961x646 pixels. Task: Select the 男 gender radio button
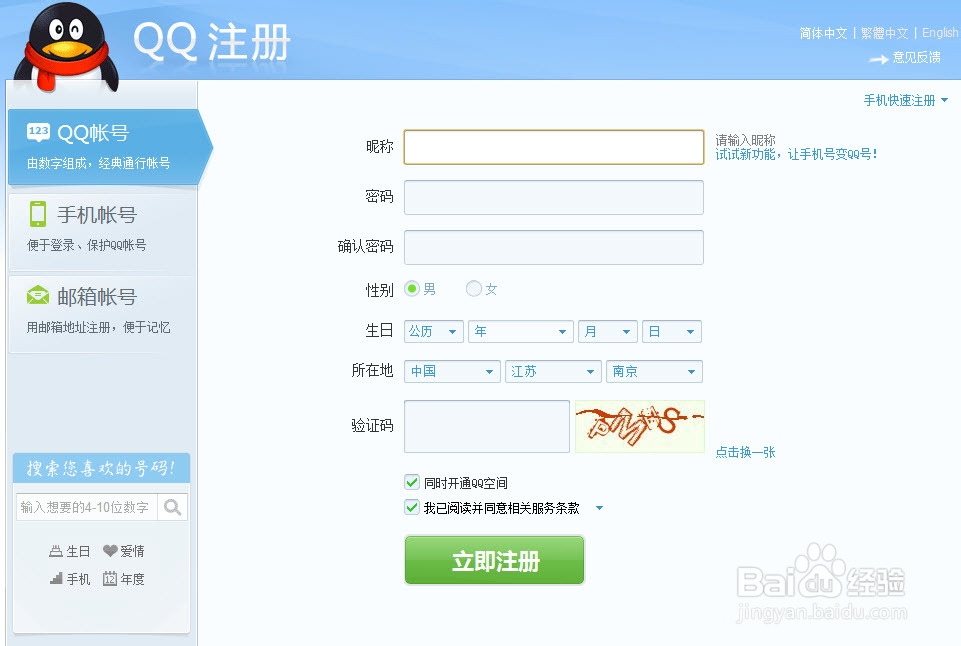412,289
